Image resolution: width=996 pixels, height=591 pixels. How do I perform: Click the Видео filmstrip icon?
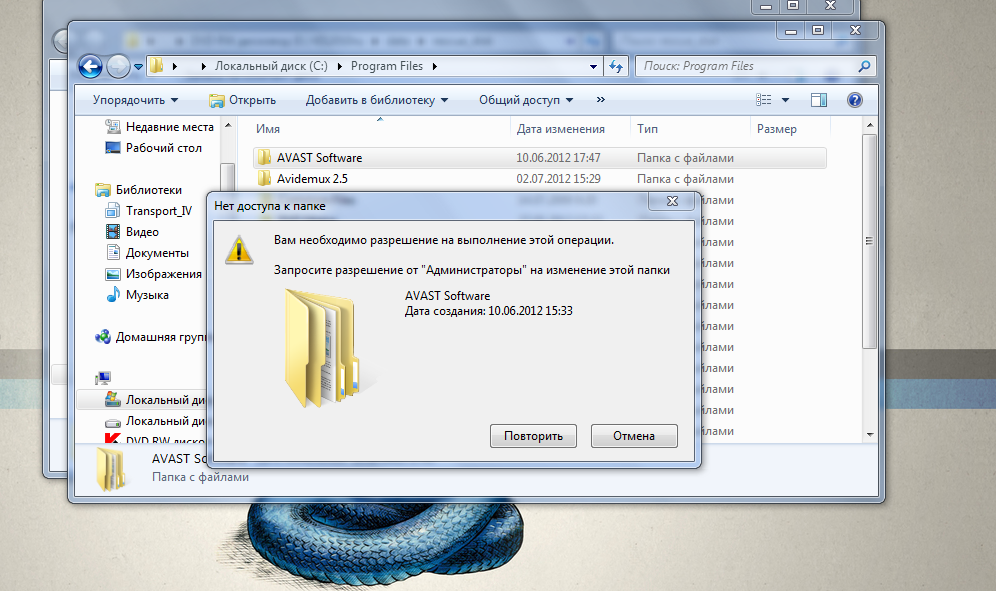click(112, 231)
